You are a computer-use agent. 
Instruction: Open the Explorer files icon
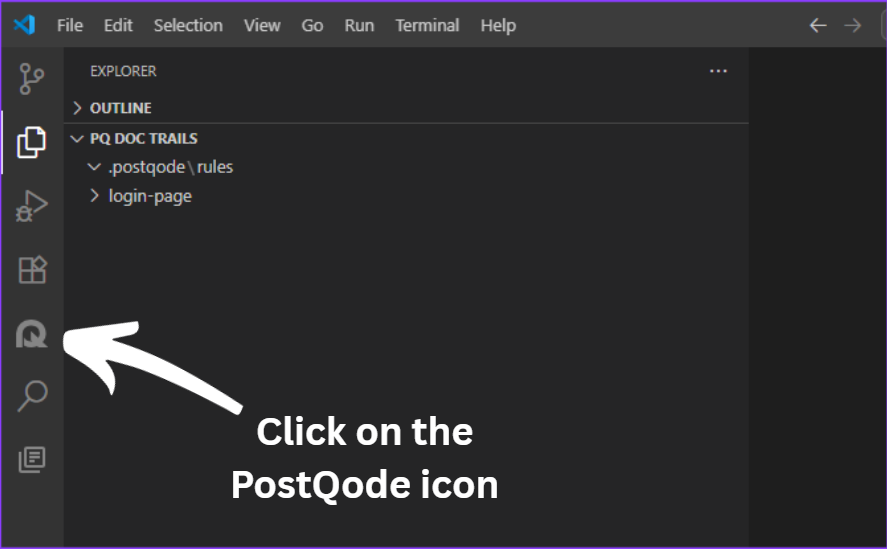click(x=32, y=142)
